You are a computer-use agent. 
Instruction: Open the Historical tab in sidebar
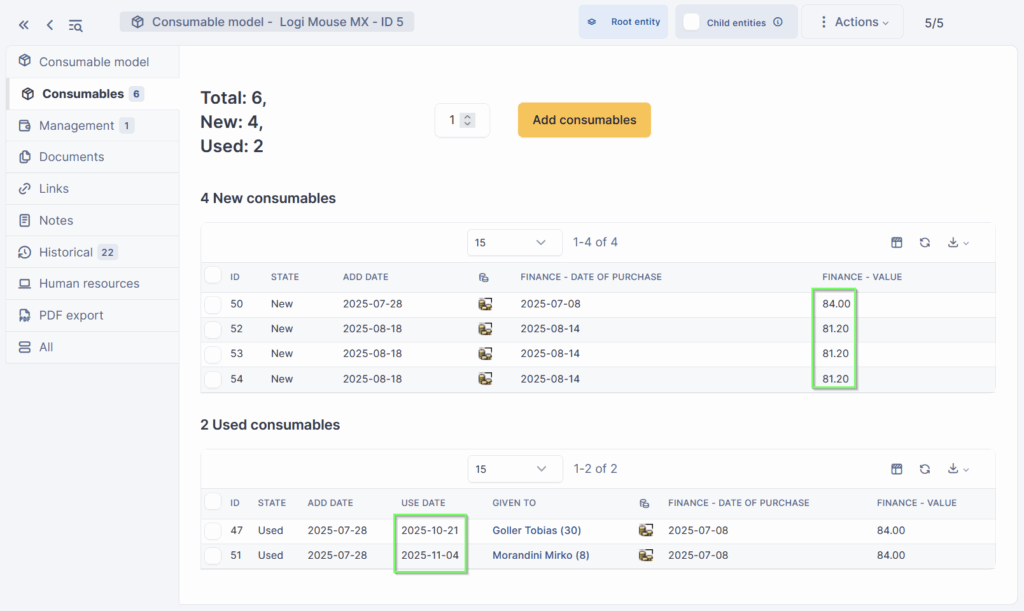coord(66,252)
